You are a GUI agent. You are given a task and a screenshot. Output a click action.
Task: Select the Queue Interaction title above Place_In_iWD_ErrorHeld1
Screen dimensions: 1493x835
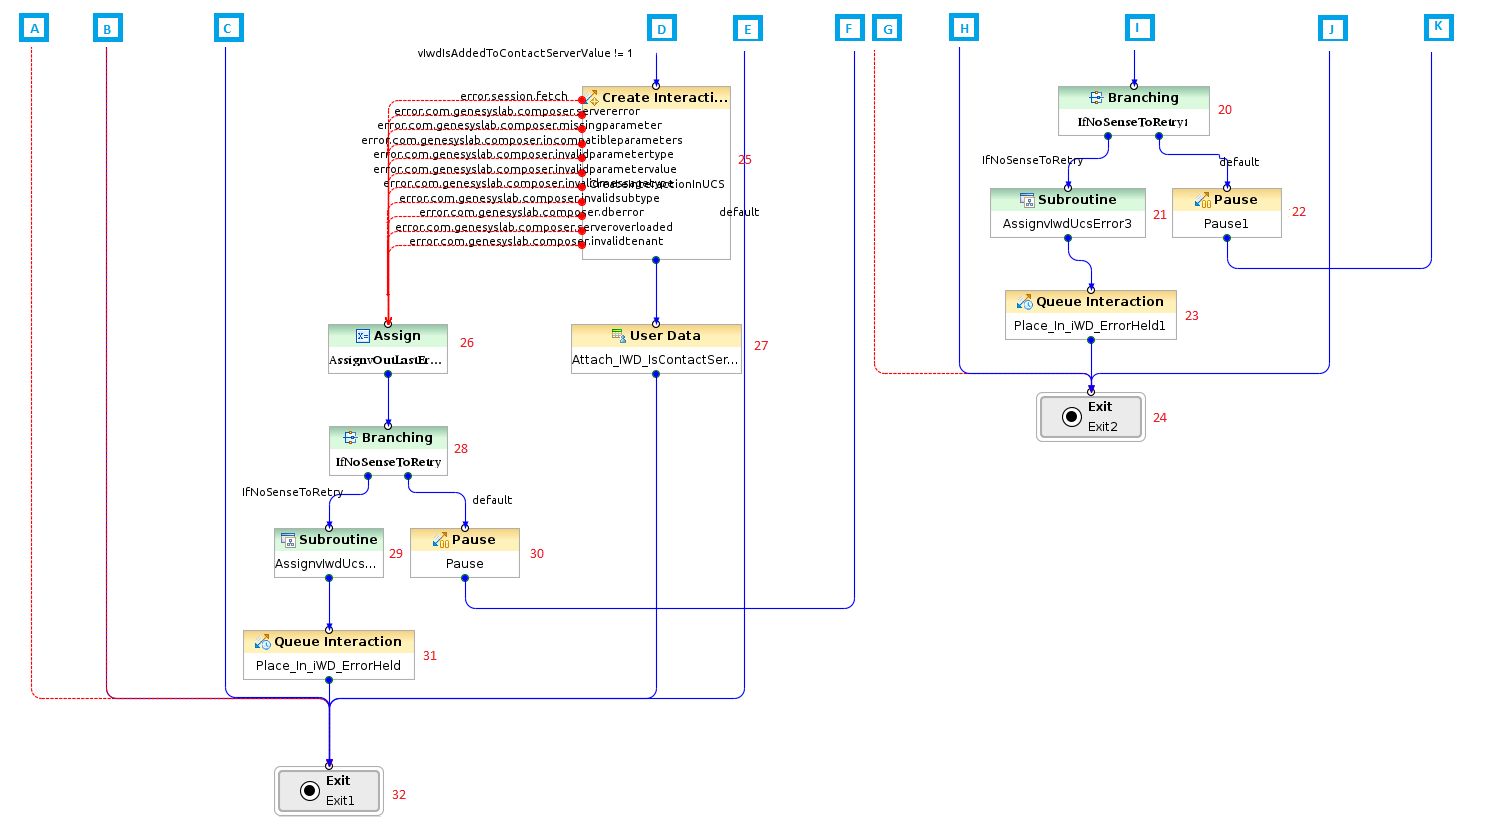1100,302
